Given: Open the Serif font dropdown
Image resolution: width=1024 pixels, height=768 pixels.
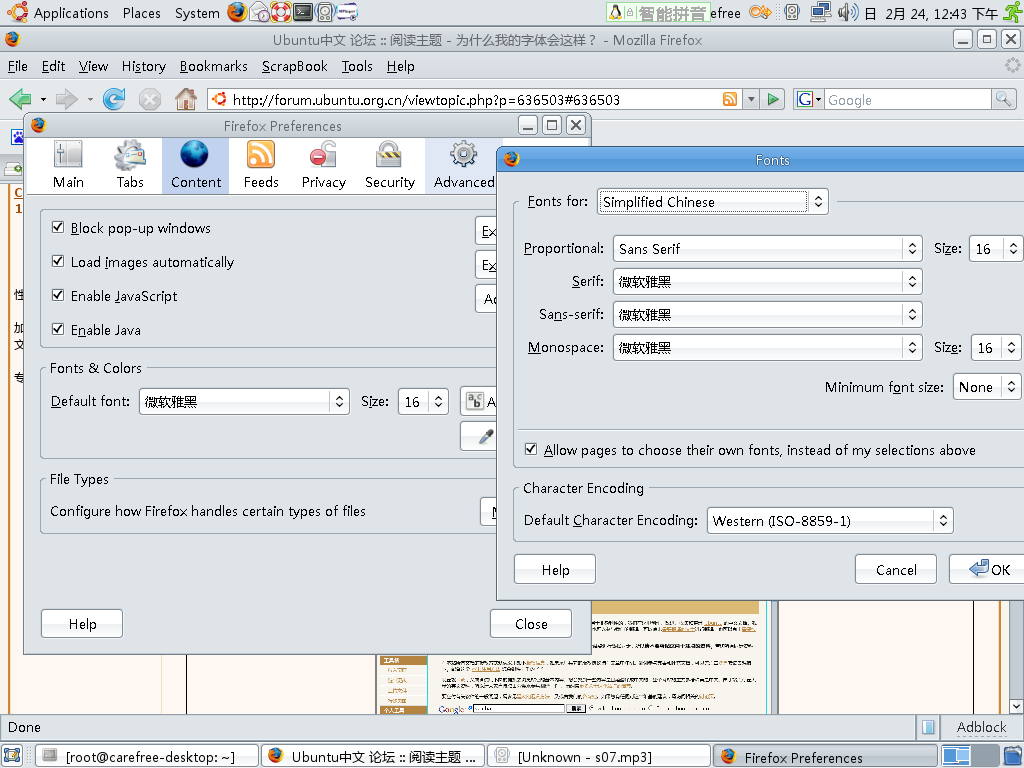Looking at the screenshot, I should [x=767, y=281].
